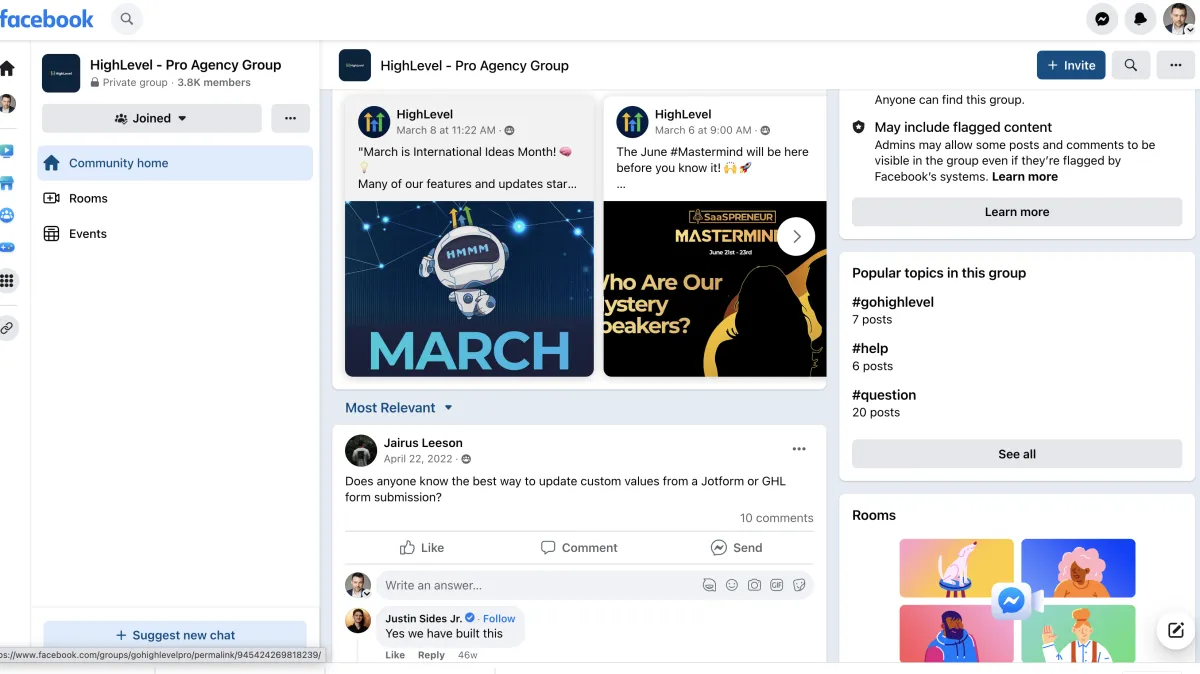Expand the Joined dropdown button
Image resolution: width=1200 pixels, height=674 pixels.
(x=152, y=118)
